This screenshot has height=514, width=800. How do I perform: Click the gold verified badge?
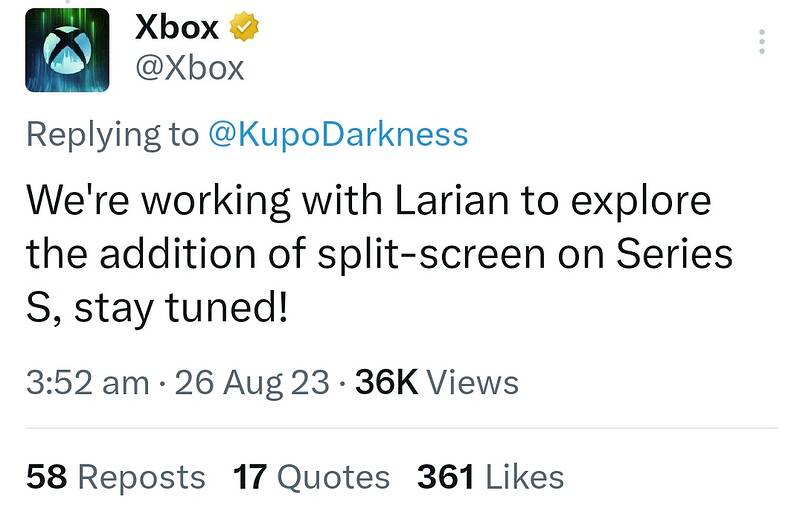[x=244, y=28]
